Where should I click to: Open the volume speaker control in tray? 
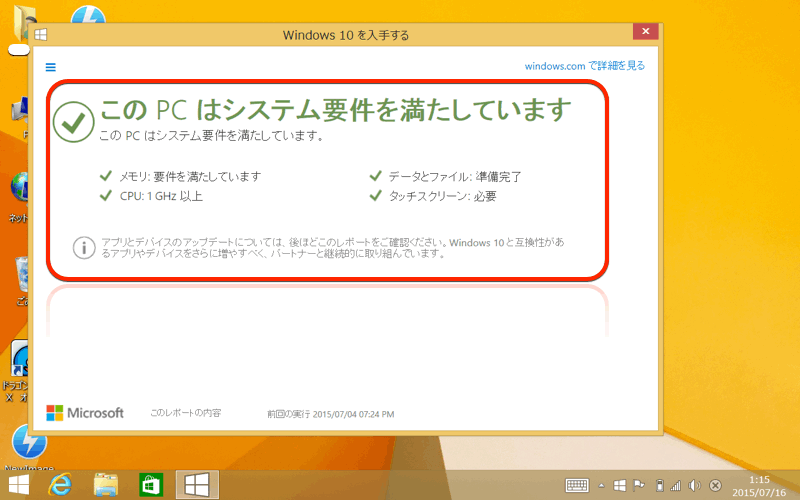[695, 485]
